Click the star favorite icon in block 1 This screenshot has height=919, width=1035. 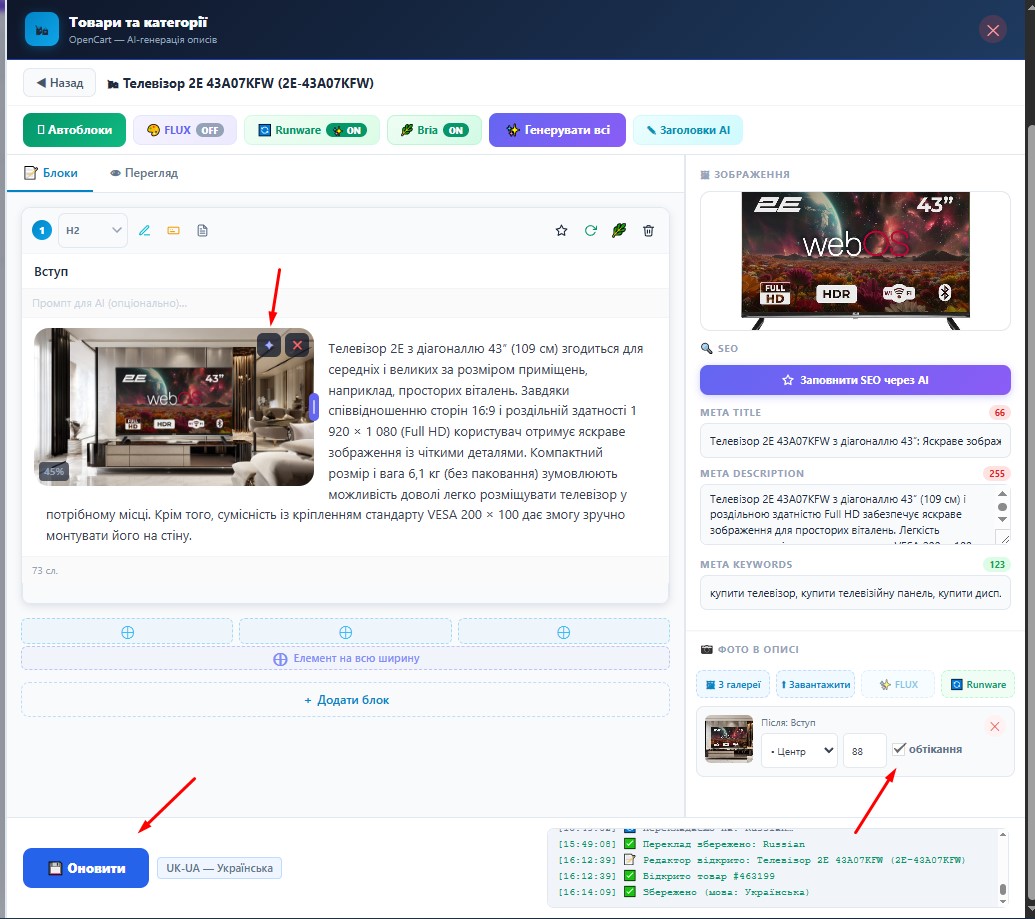pyautogui.click(x=561, y=230)
